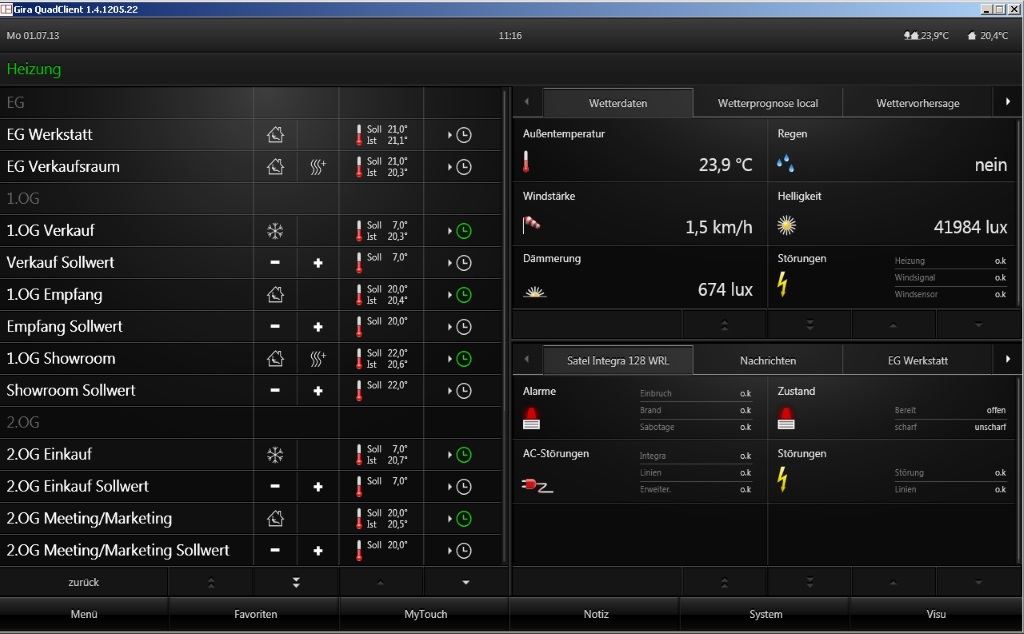Click the heating waves icon for EG Verkaufsraum
Image resolution: width=1024 pixels, height=634 pixels.
click(x=318, y=167)
